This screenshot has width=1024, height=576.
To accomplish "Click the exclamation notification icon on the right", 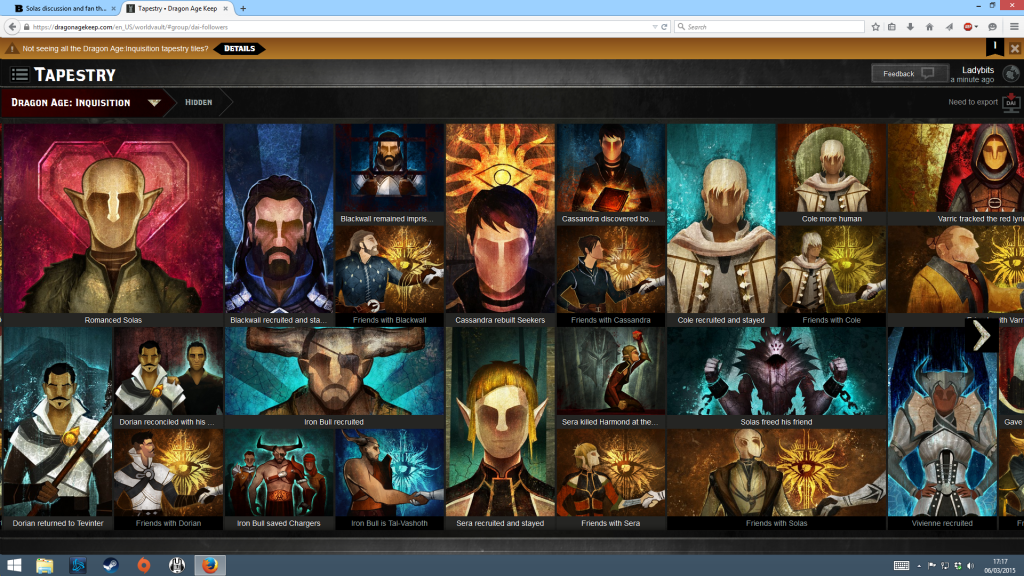I will click(x=993, y=46).
